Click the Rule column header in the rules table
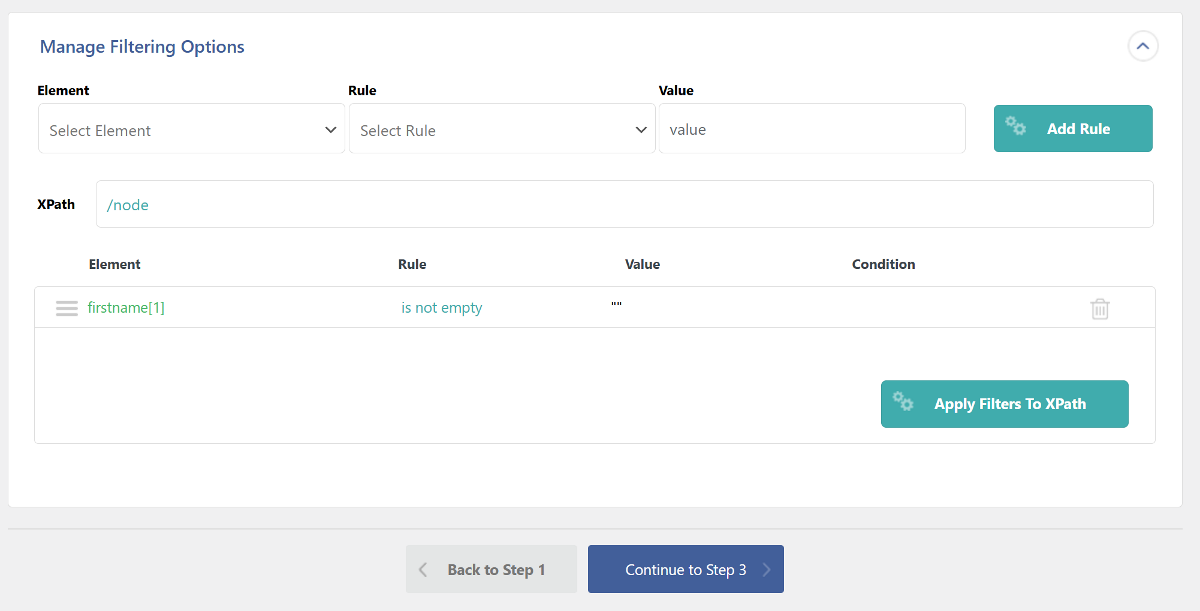 [412, 265]
